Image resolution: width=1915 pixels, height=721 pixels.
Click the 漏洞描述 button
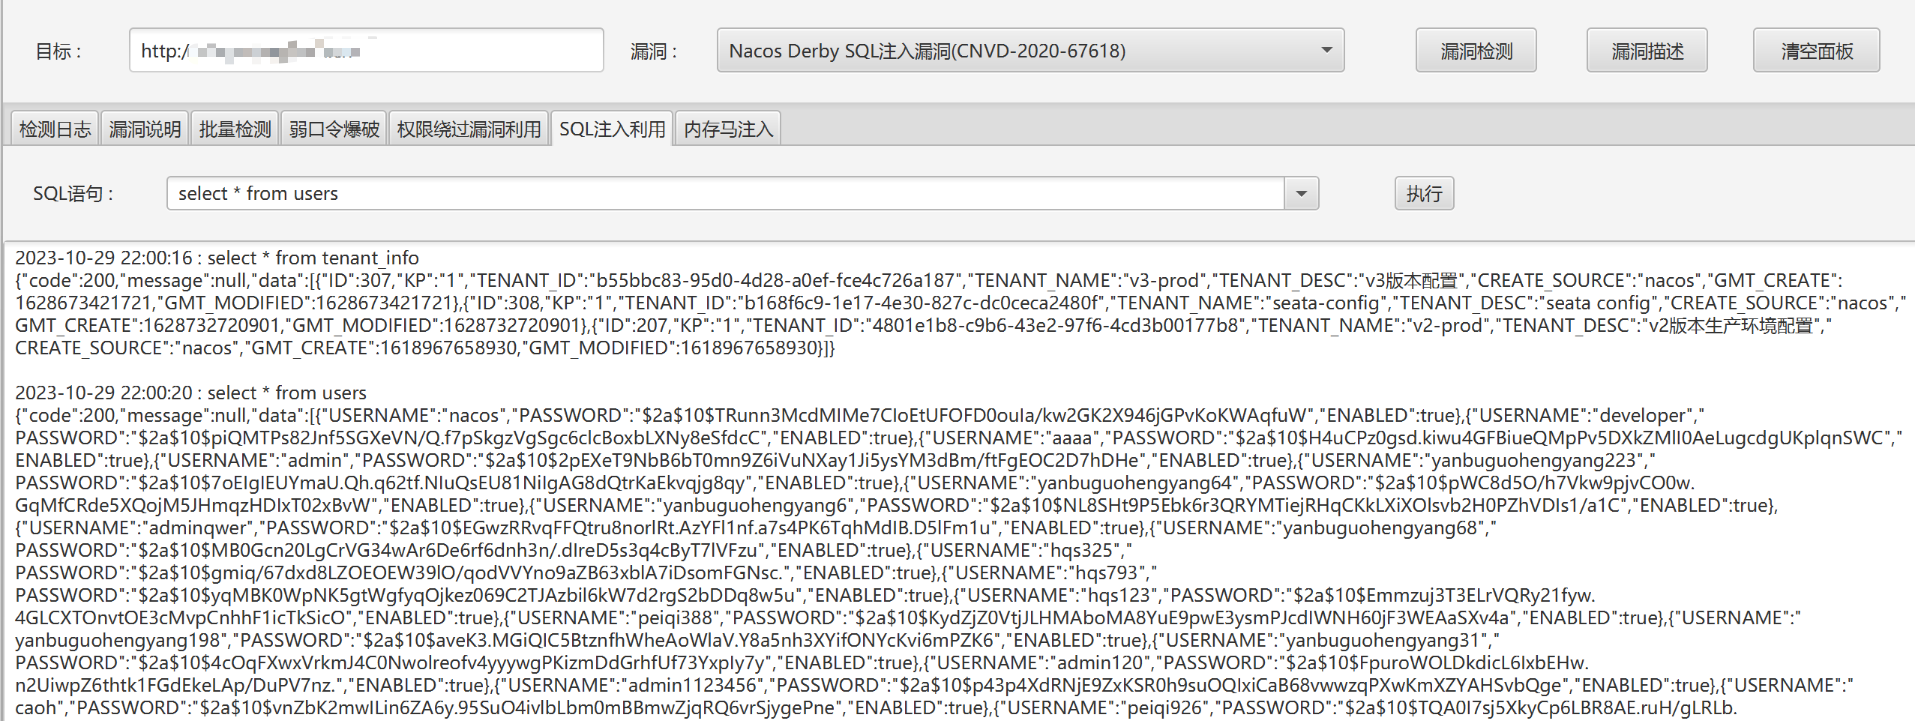pos(1647,51)
